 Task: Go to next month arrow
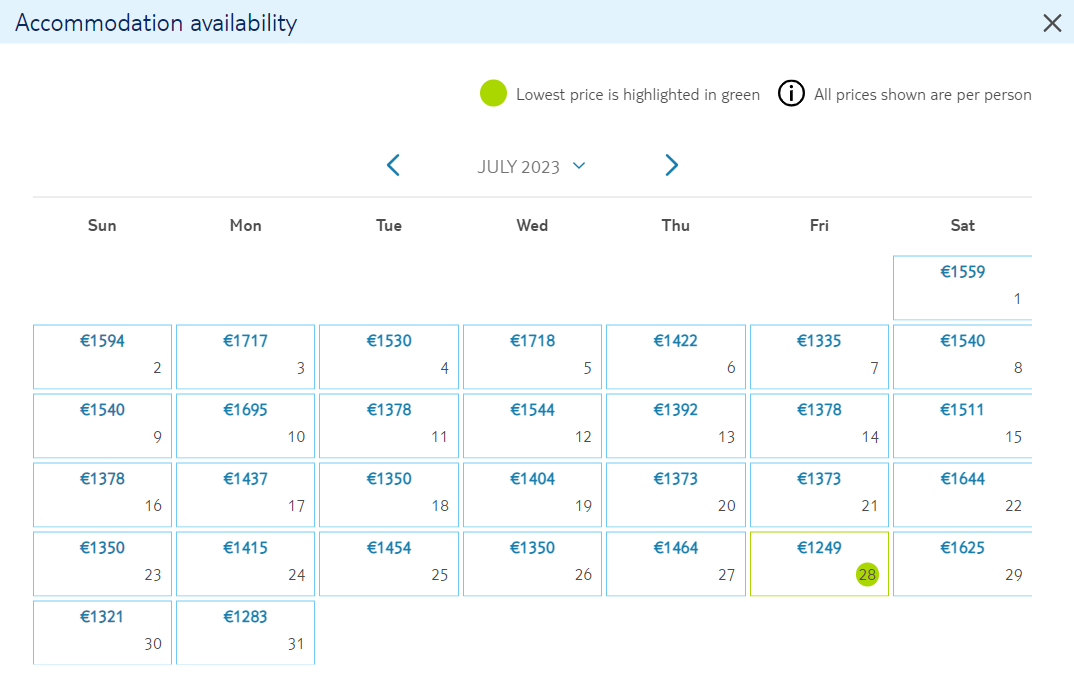tap(671, 165)
